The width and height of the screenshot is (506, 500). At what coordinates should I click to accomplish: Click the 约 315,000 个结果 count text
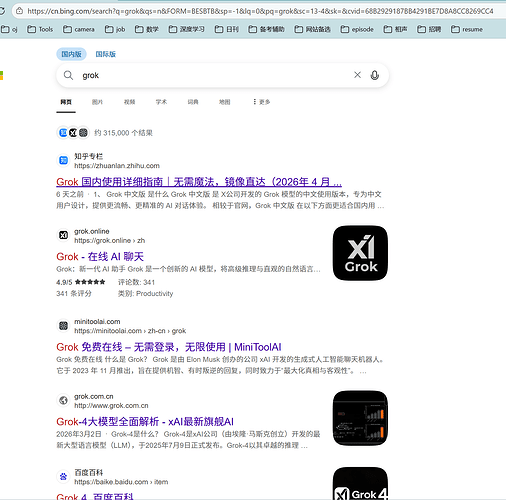[123, 133]
